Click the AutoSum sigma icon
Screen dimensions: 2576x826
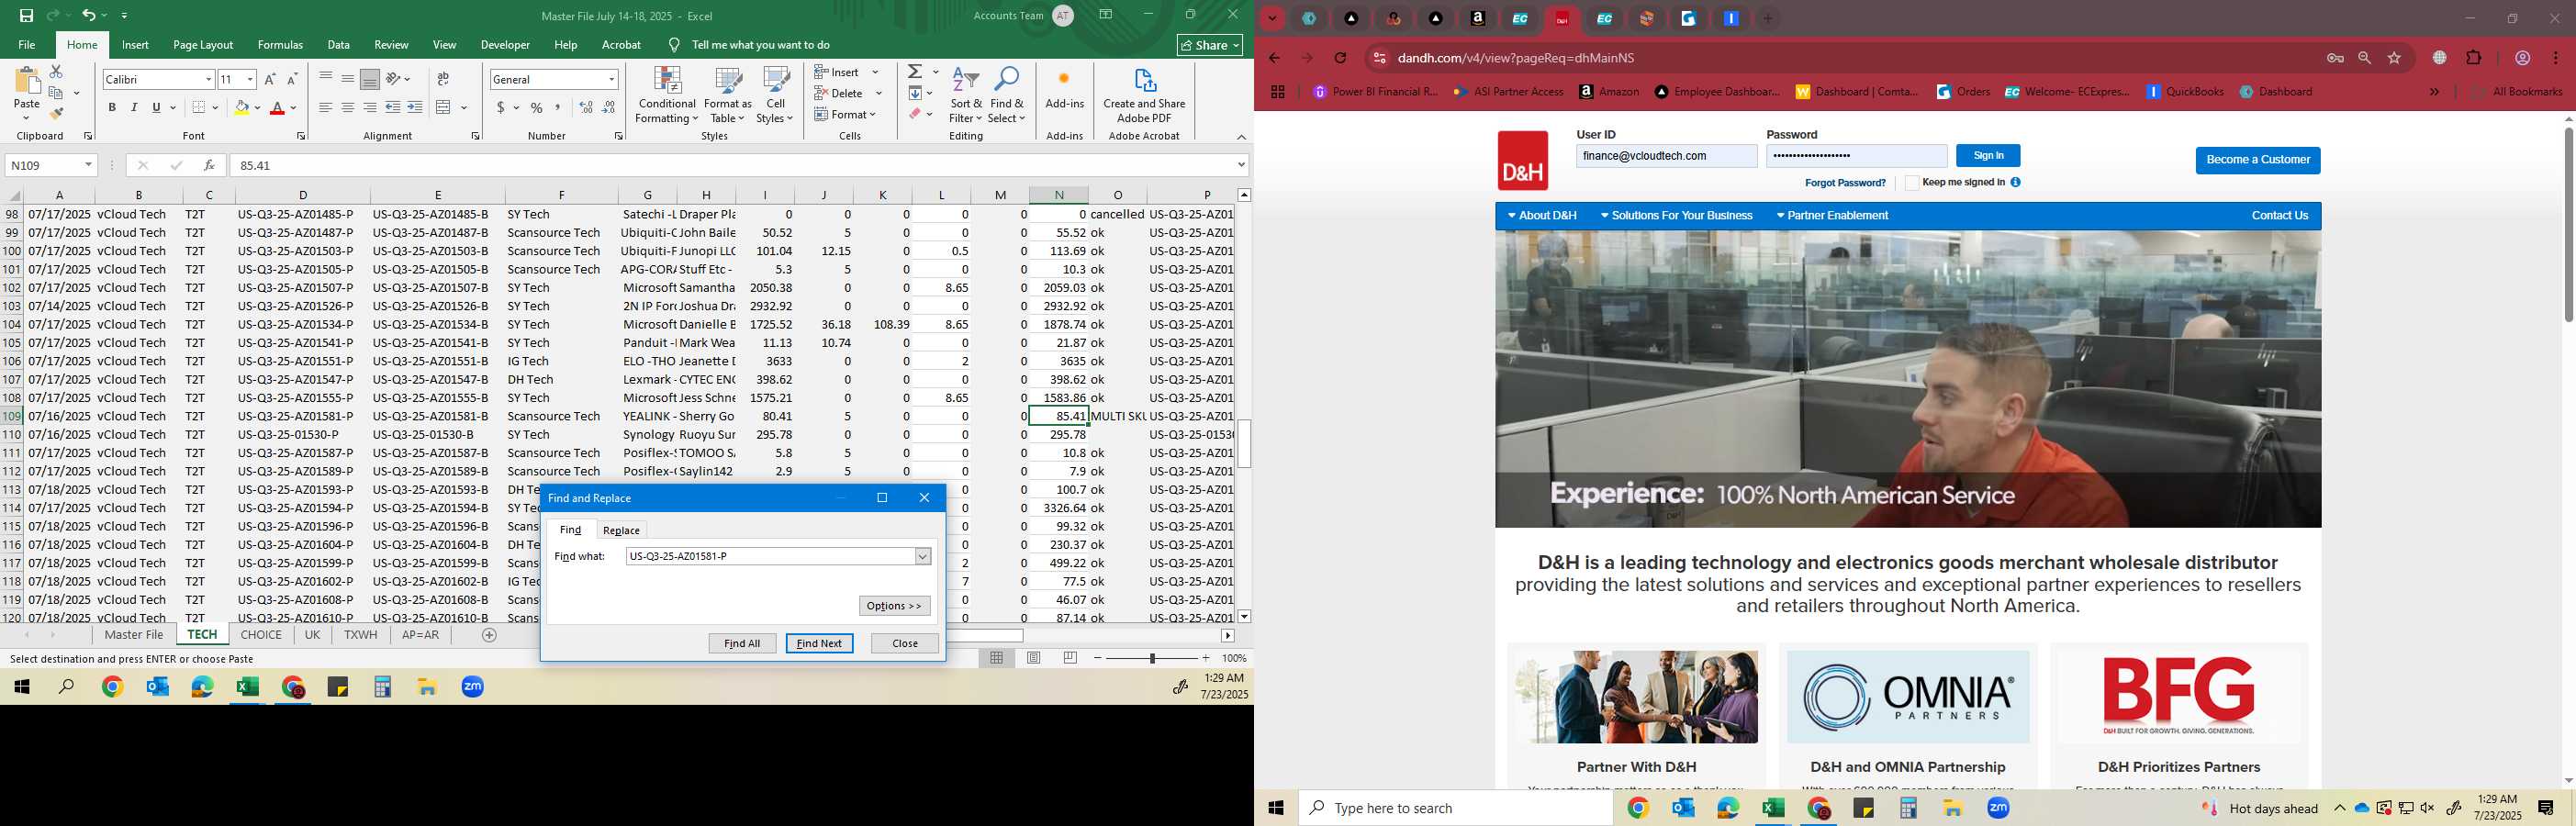(915, 72)
